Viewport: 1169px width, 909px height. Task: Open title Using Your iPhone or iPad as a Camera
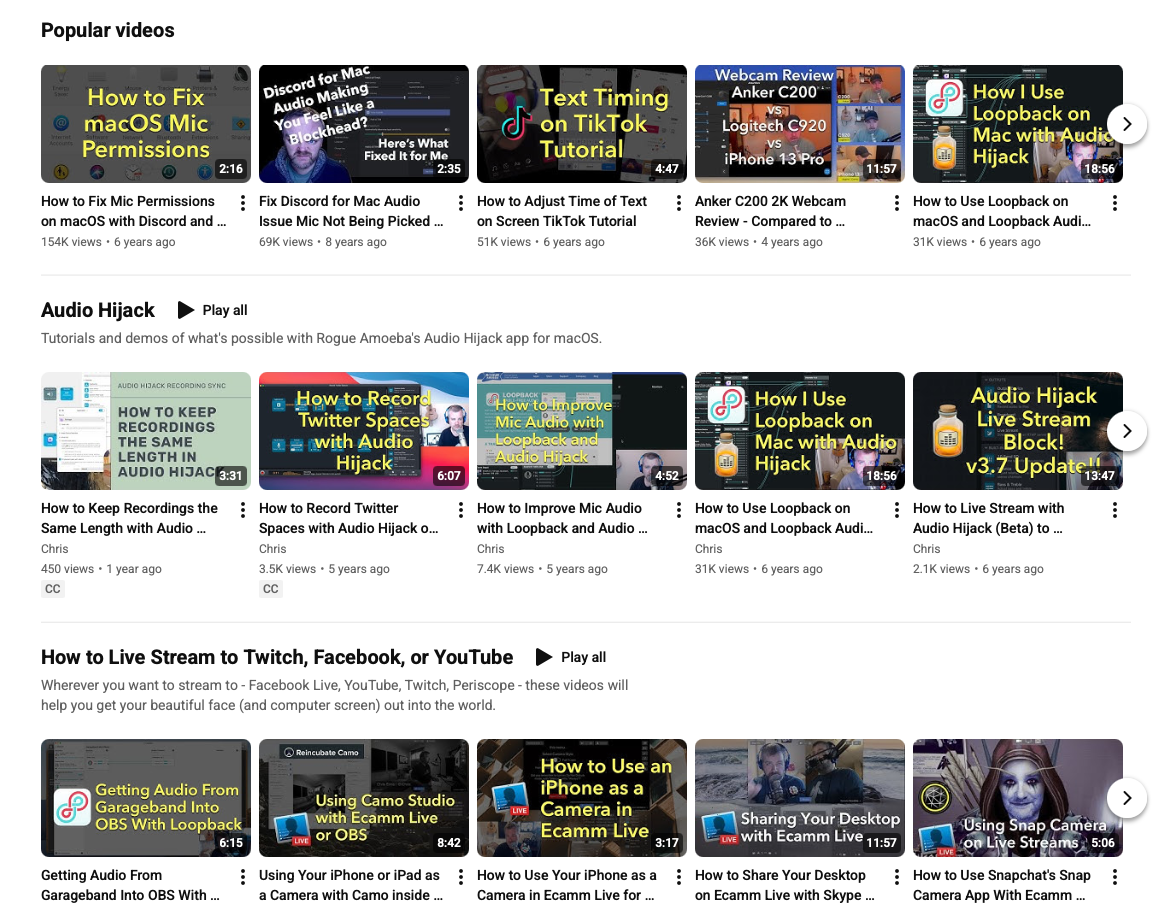[351, 885]
